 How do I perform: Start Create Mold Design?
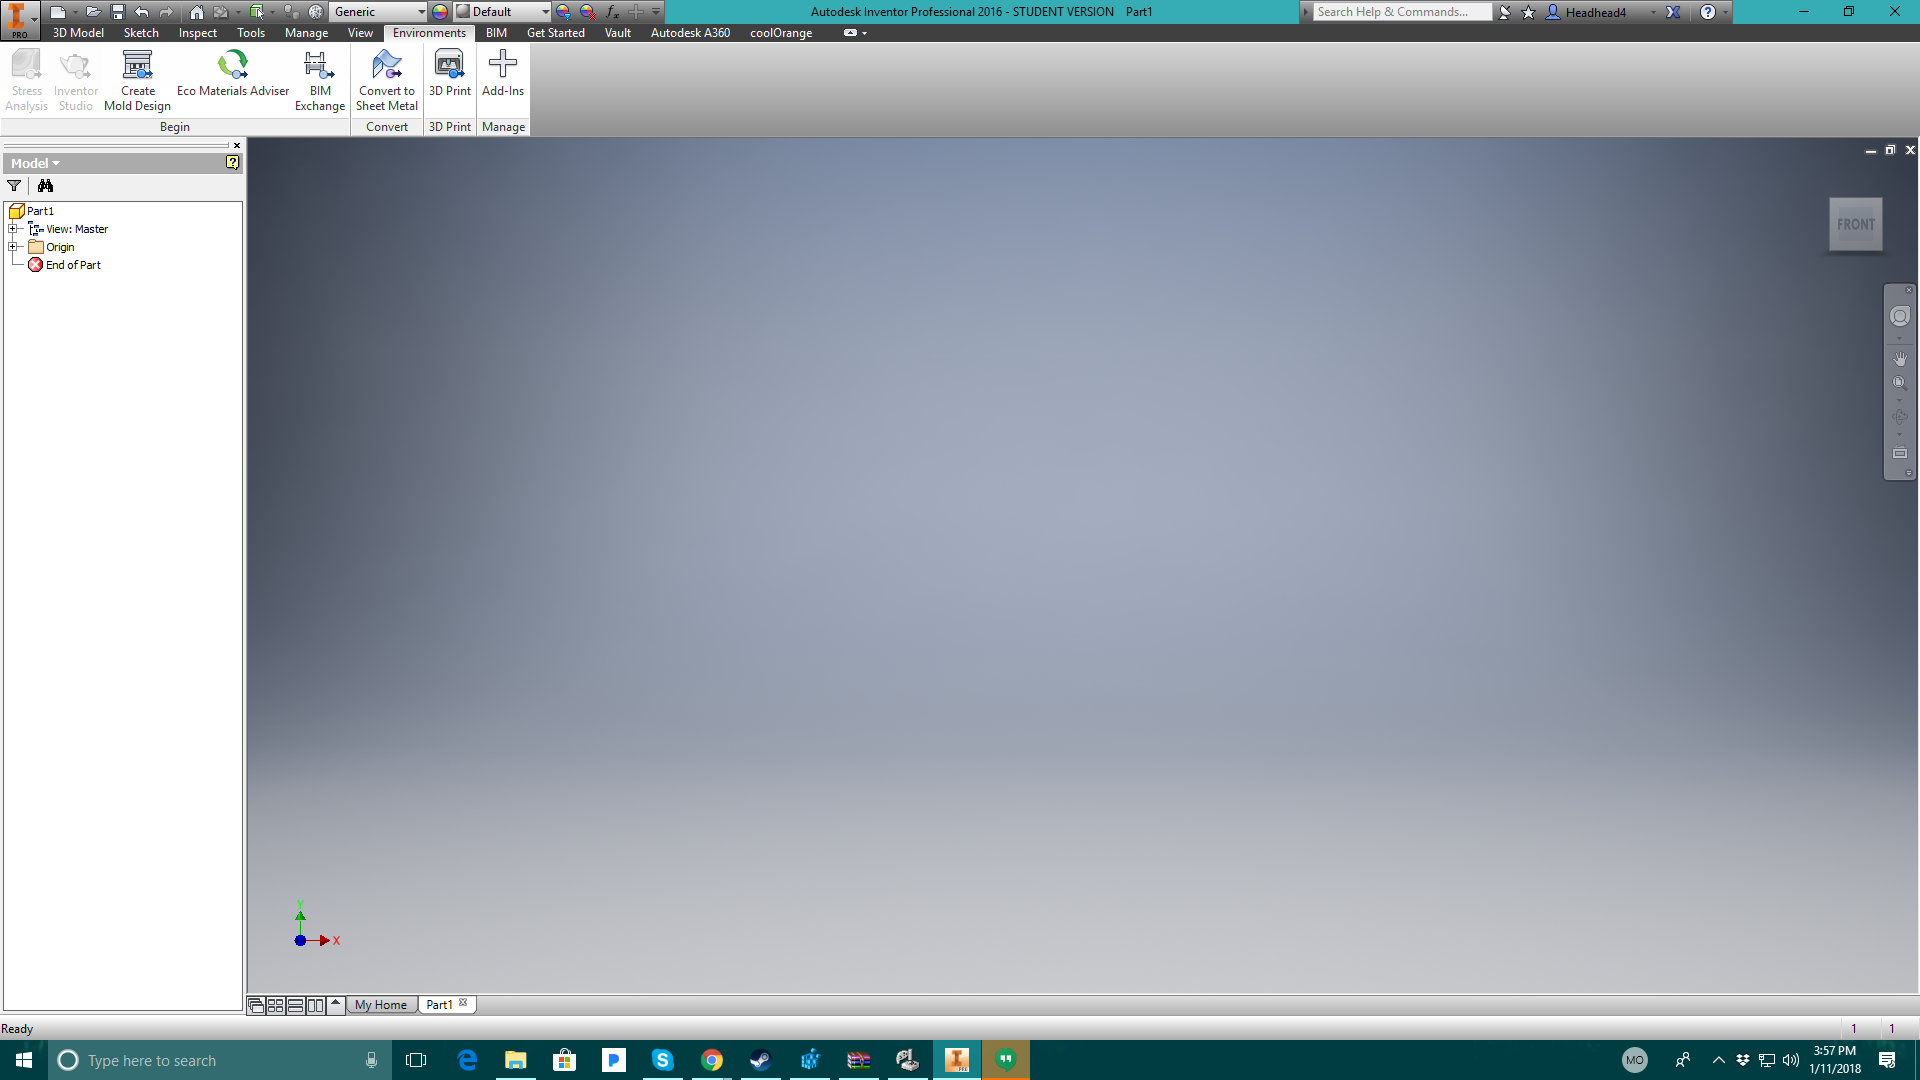pyautogui.click(x=137, y=78)
